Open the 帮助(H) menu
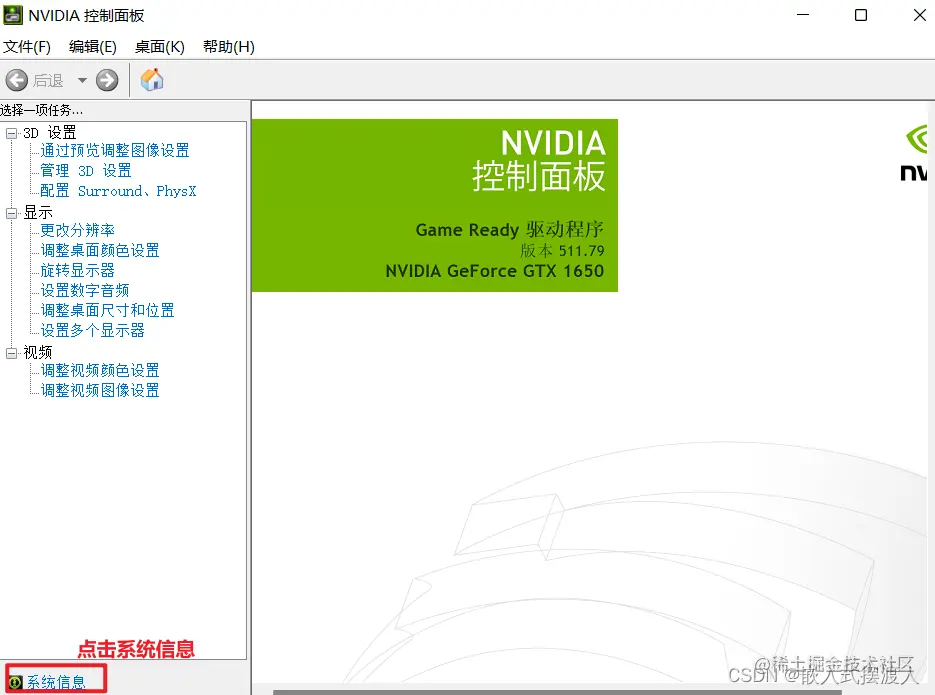935x695 pixels. [229, 46]
